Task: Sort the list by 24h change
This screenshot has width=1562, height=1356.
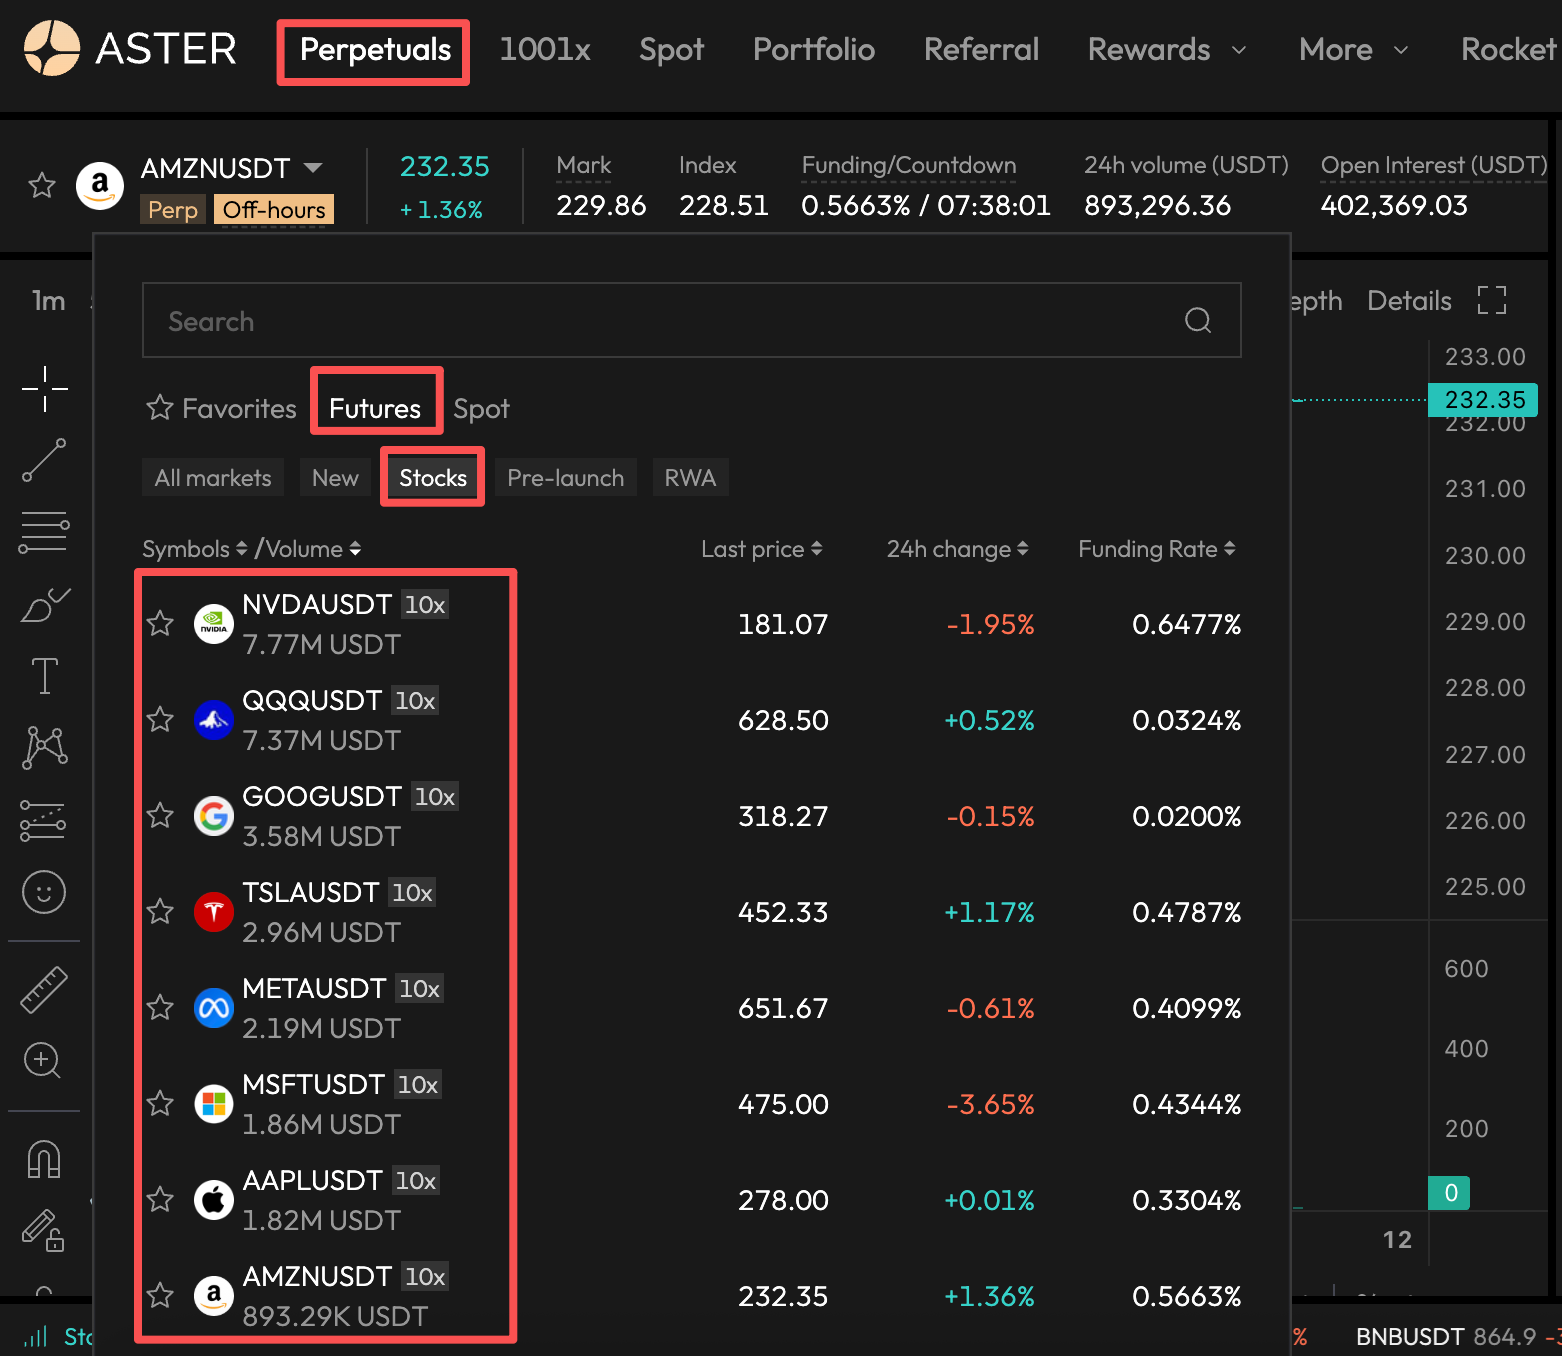Action: (957, 549)
